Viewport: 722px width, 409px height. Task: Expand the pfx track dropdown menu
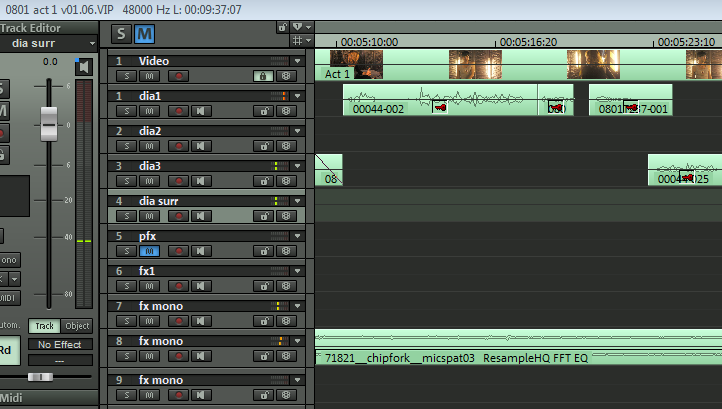coord(297,236)
